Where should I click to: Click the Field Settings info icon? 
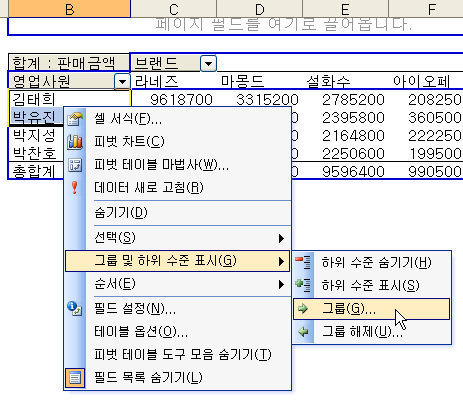coord(75,308)
